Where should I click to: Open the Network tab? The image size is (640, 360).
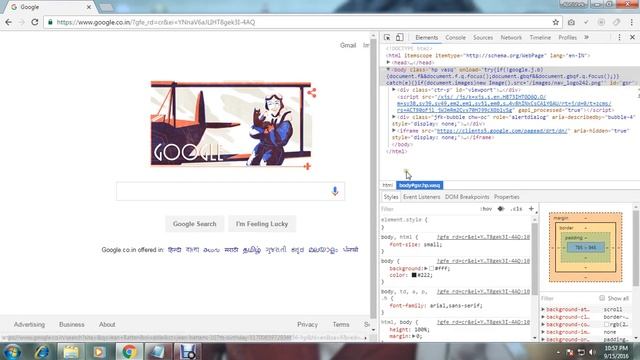point(511,37)
